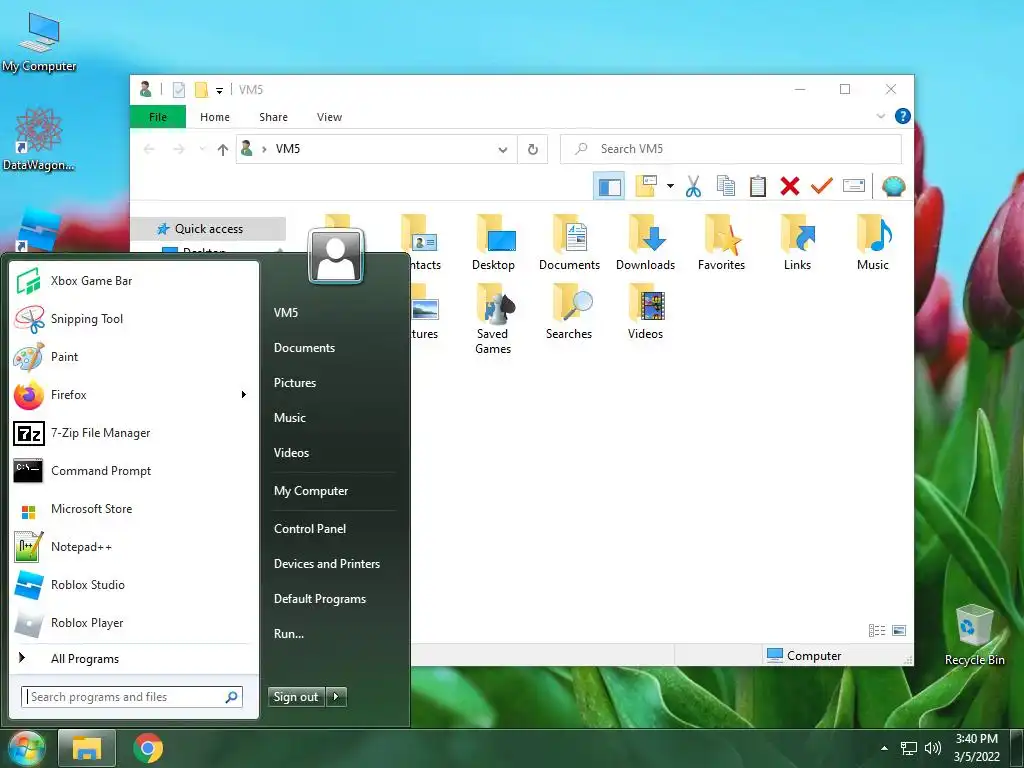Open VM5 user folder link in Start menu
This screenshot has width=1024, height=768.
click(x=286, y=312)
